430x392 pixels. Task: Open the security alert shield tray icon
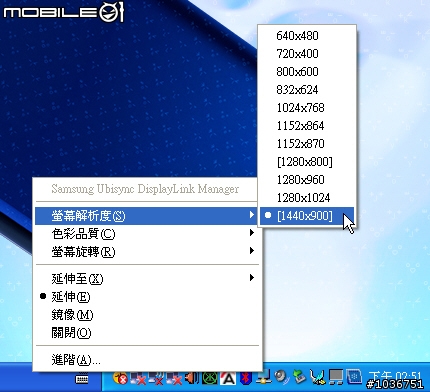click(x=121, y=378)
